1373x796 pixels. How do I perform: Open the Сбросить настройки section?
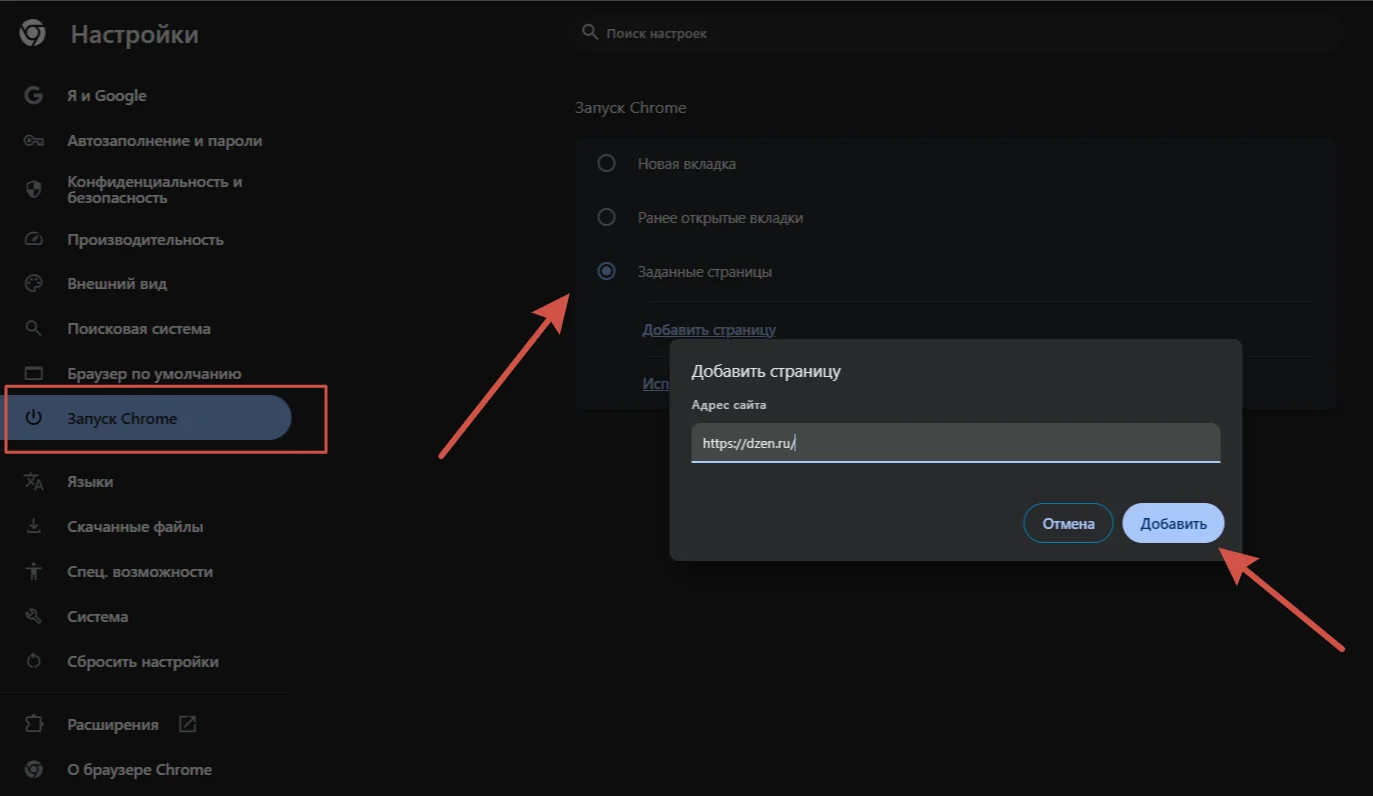pos(143,662)
